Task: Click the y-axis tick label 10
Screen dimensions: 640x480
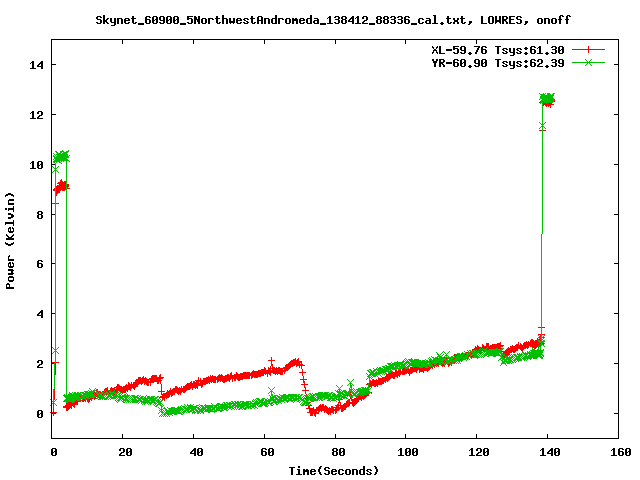Action: (36, 165)
